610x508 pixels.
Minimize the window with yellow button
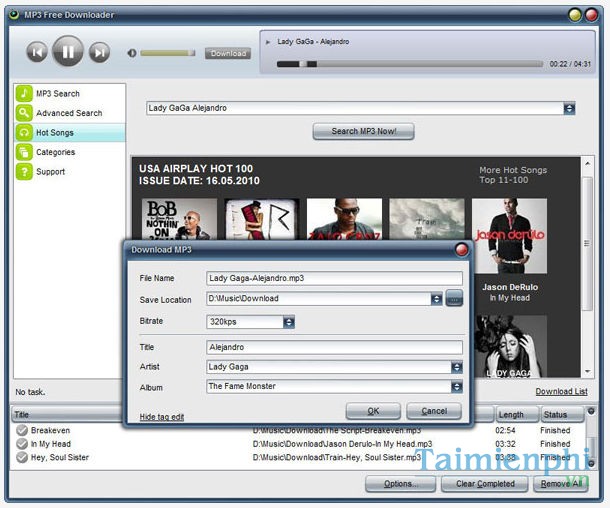pyautogui.click(x=575, y=15)
